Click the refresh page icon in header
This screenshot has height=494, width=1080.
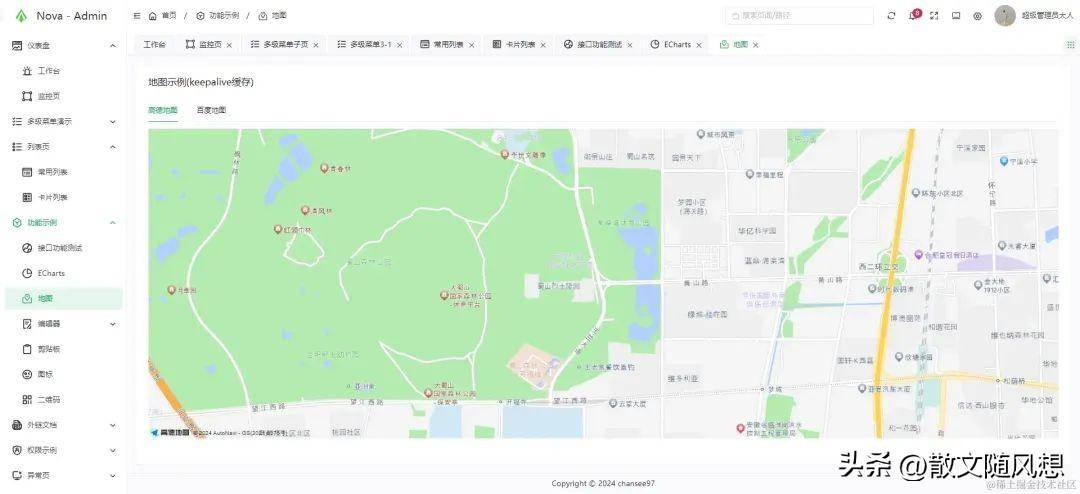[x=891, y=15]
